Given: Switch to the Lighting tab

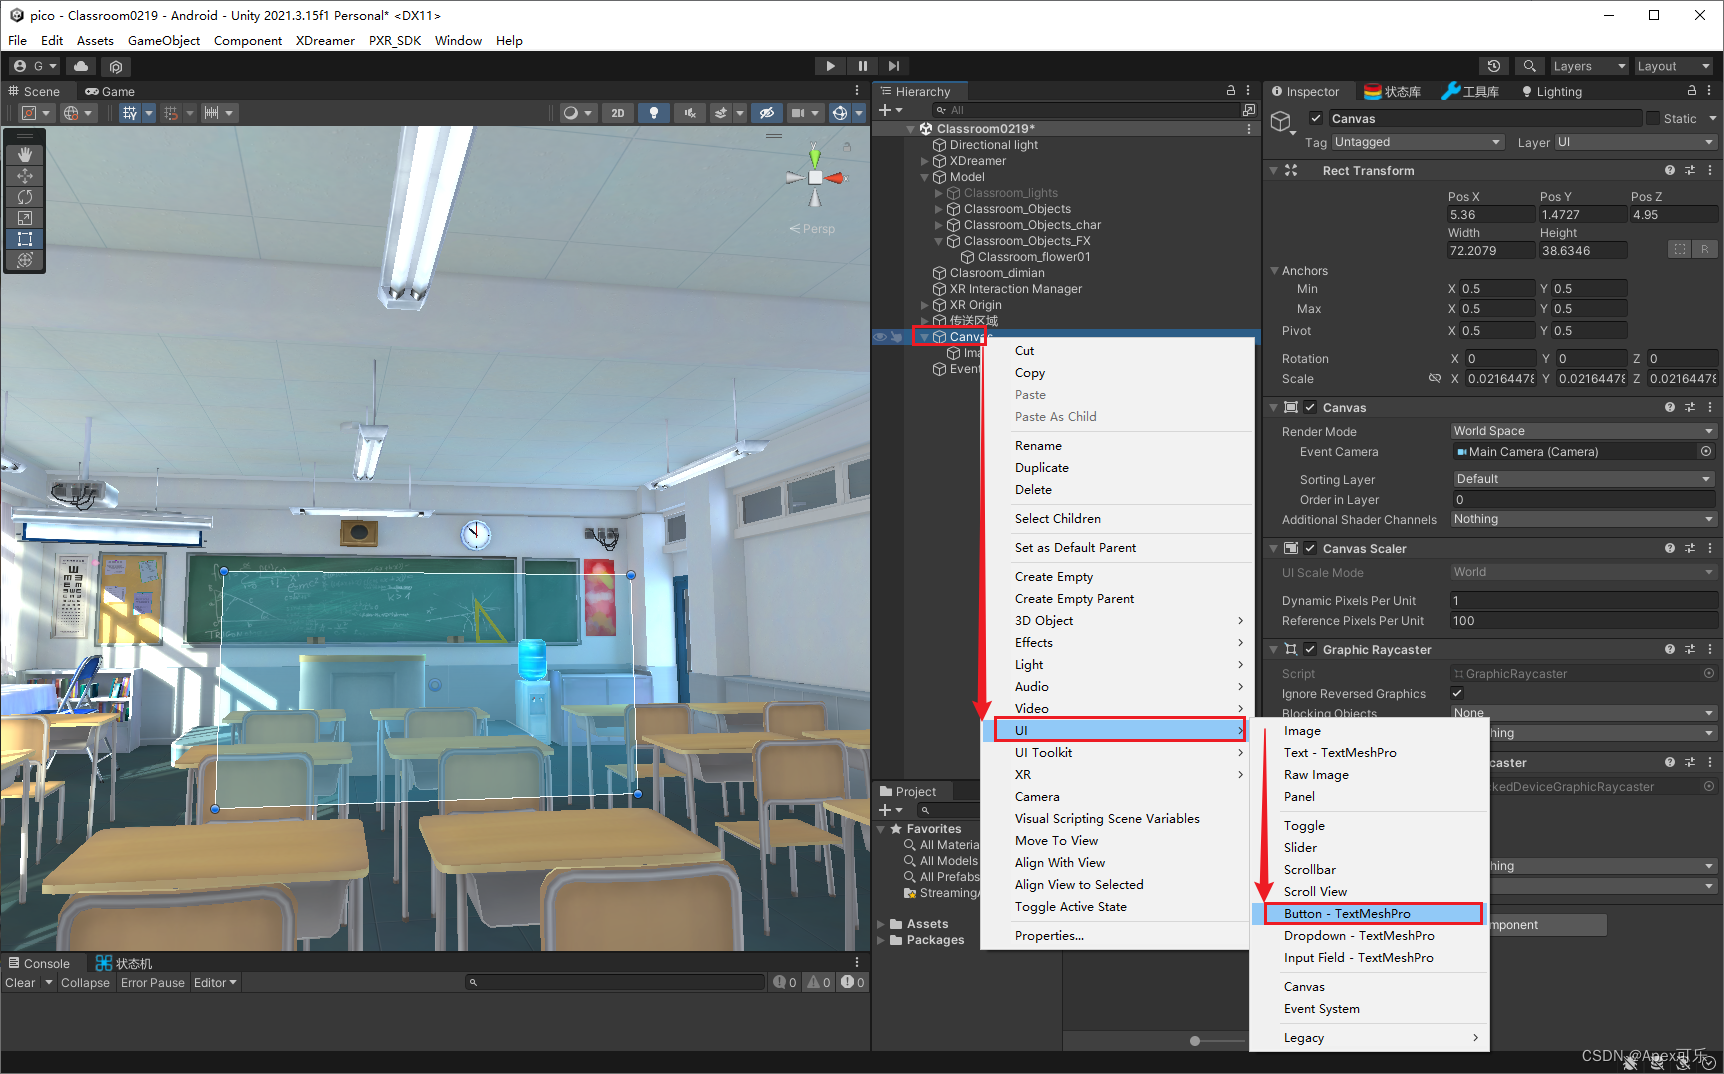Looking at the screenshot, I should pyautogui.click(x=1552, y=91).
